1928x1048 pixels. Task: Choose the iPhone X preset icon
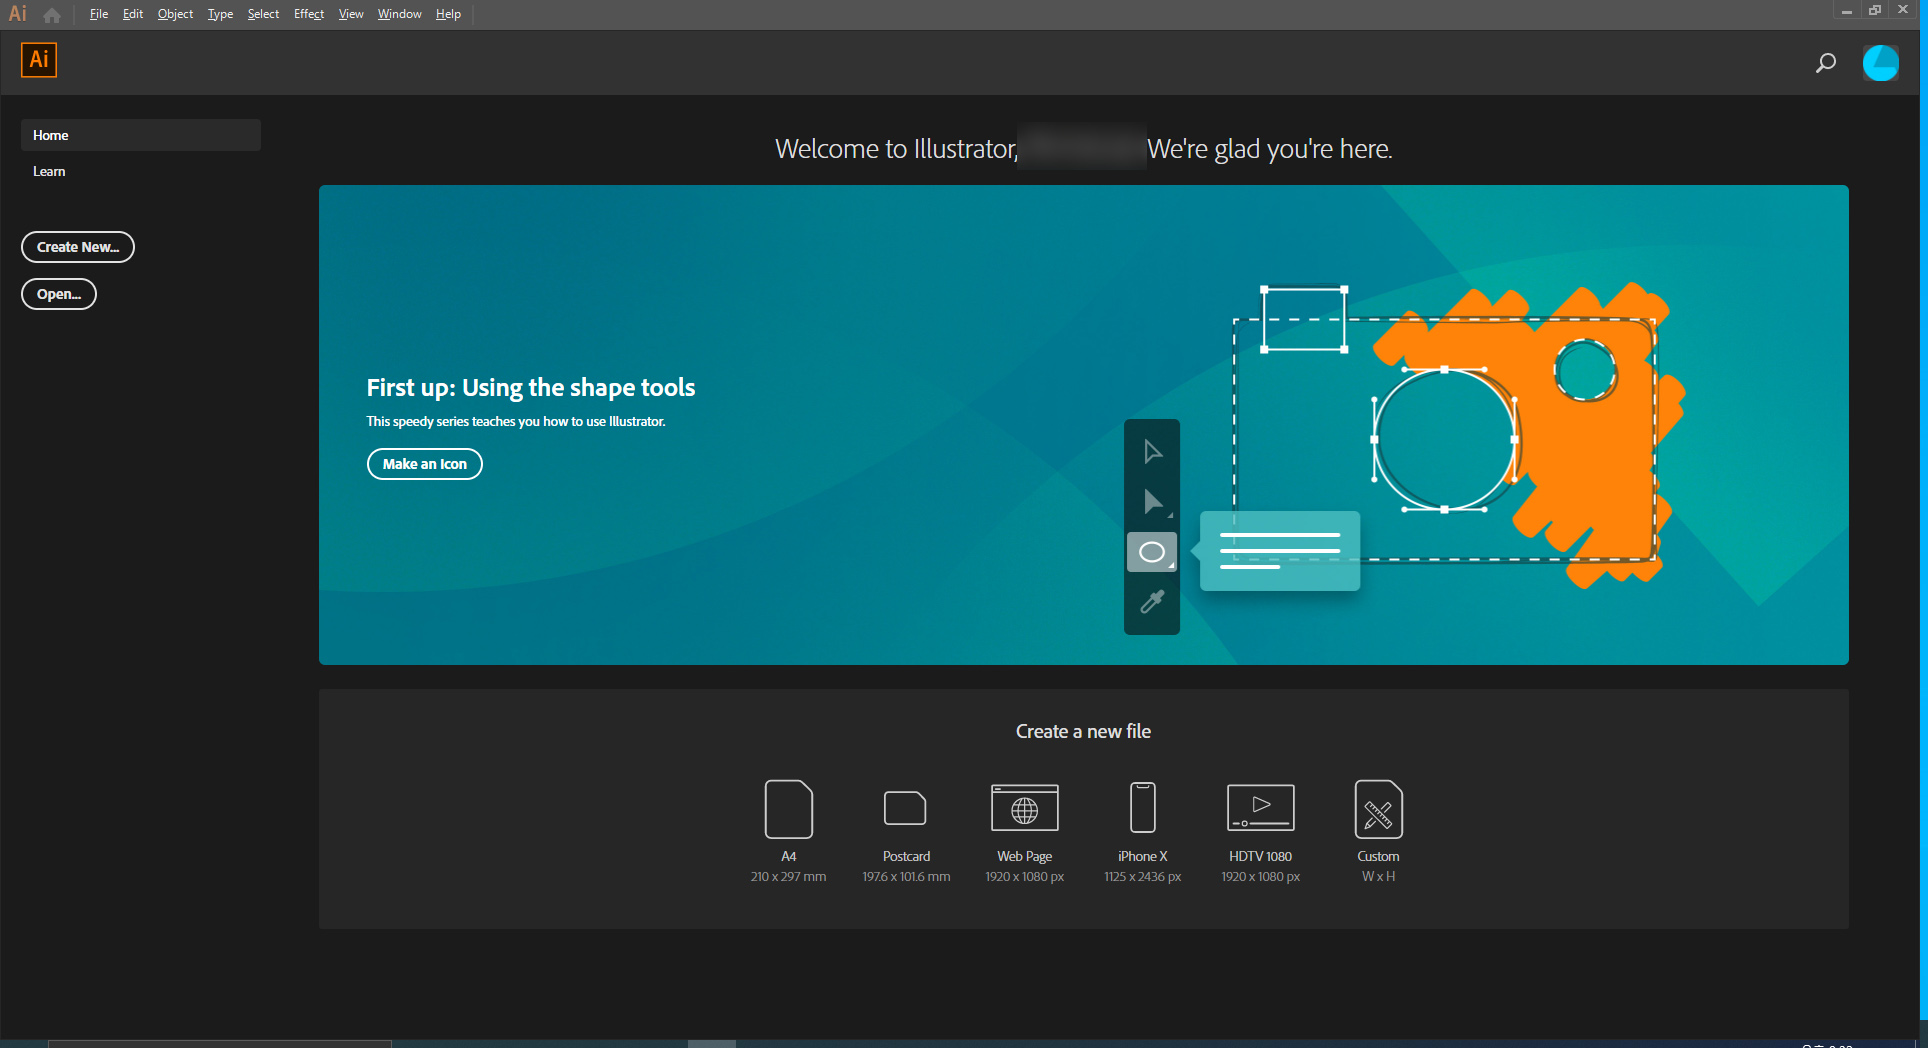pyautogui.click(x=1143, y=808)
